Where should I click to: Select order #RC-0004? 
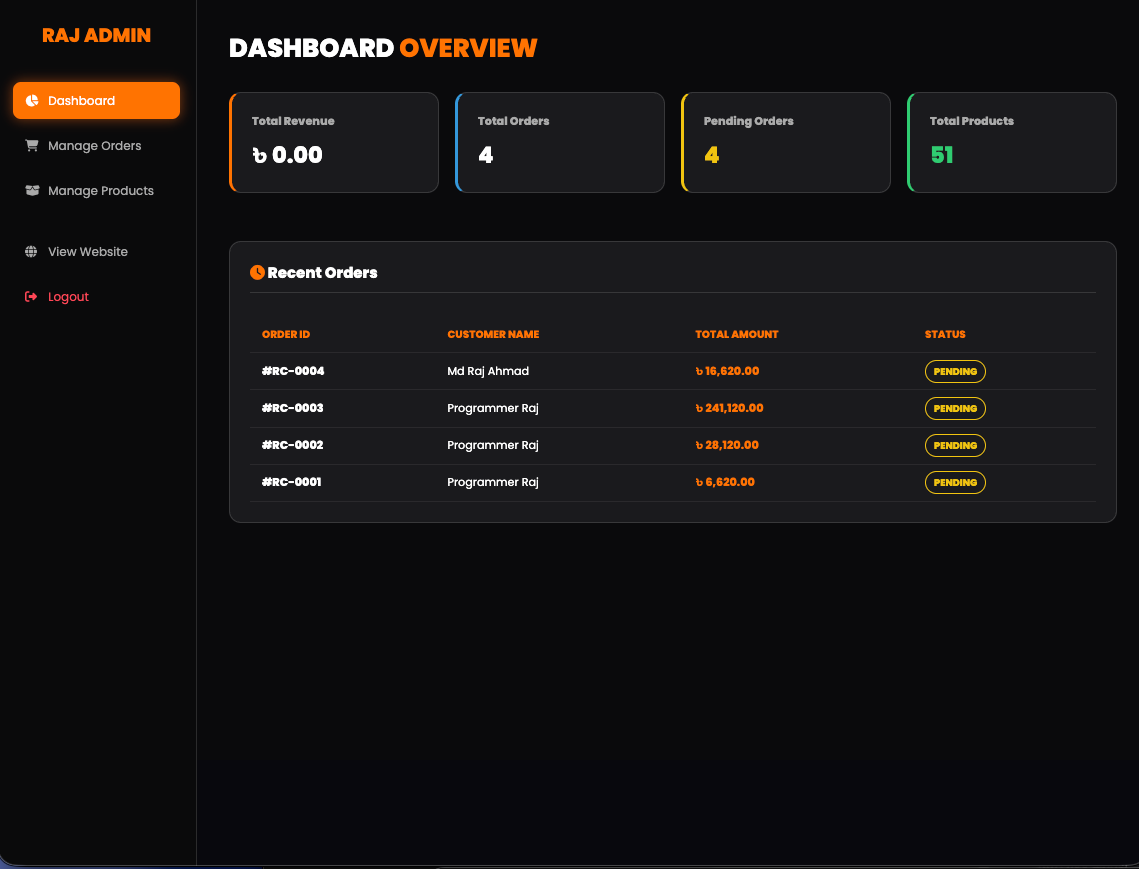point(293,371)
